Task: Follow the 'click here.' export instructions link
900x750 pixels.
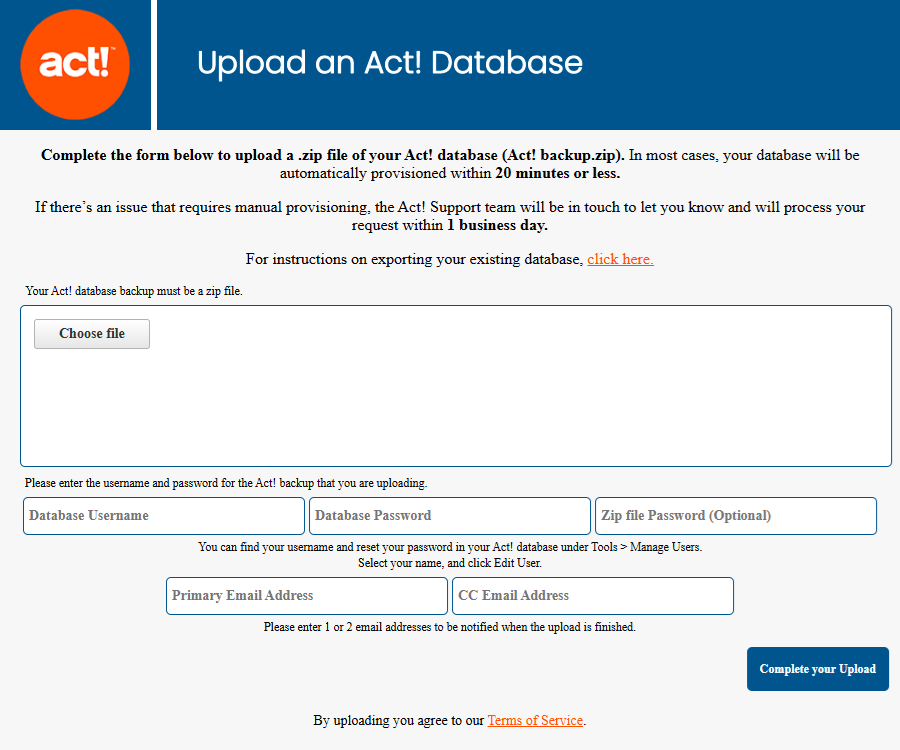Action: (x=620, y=259)
